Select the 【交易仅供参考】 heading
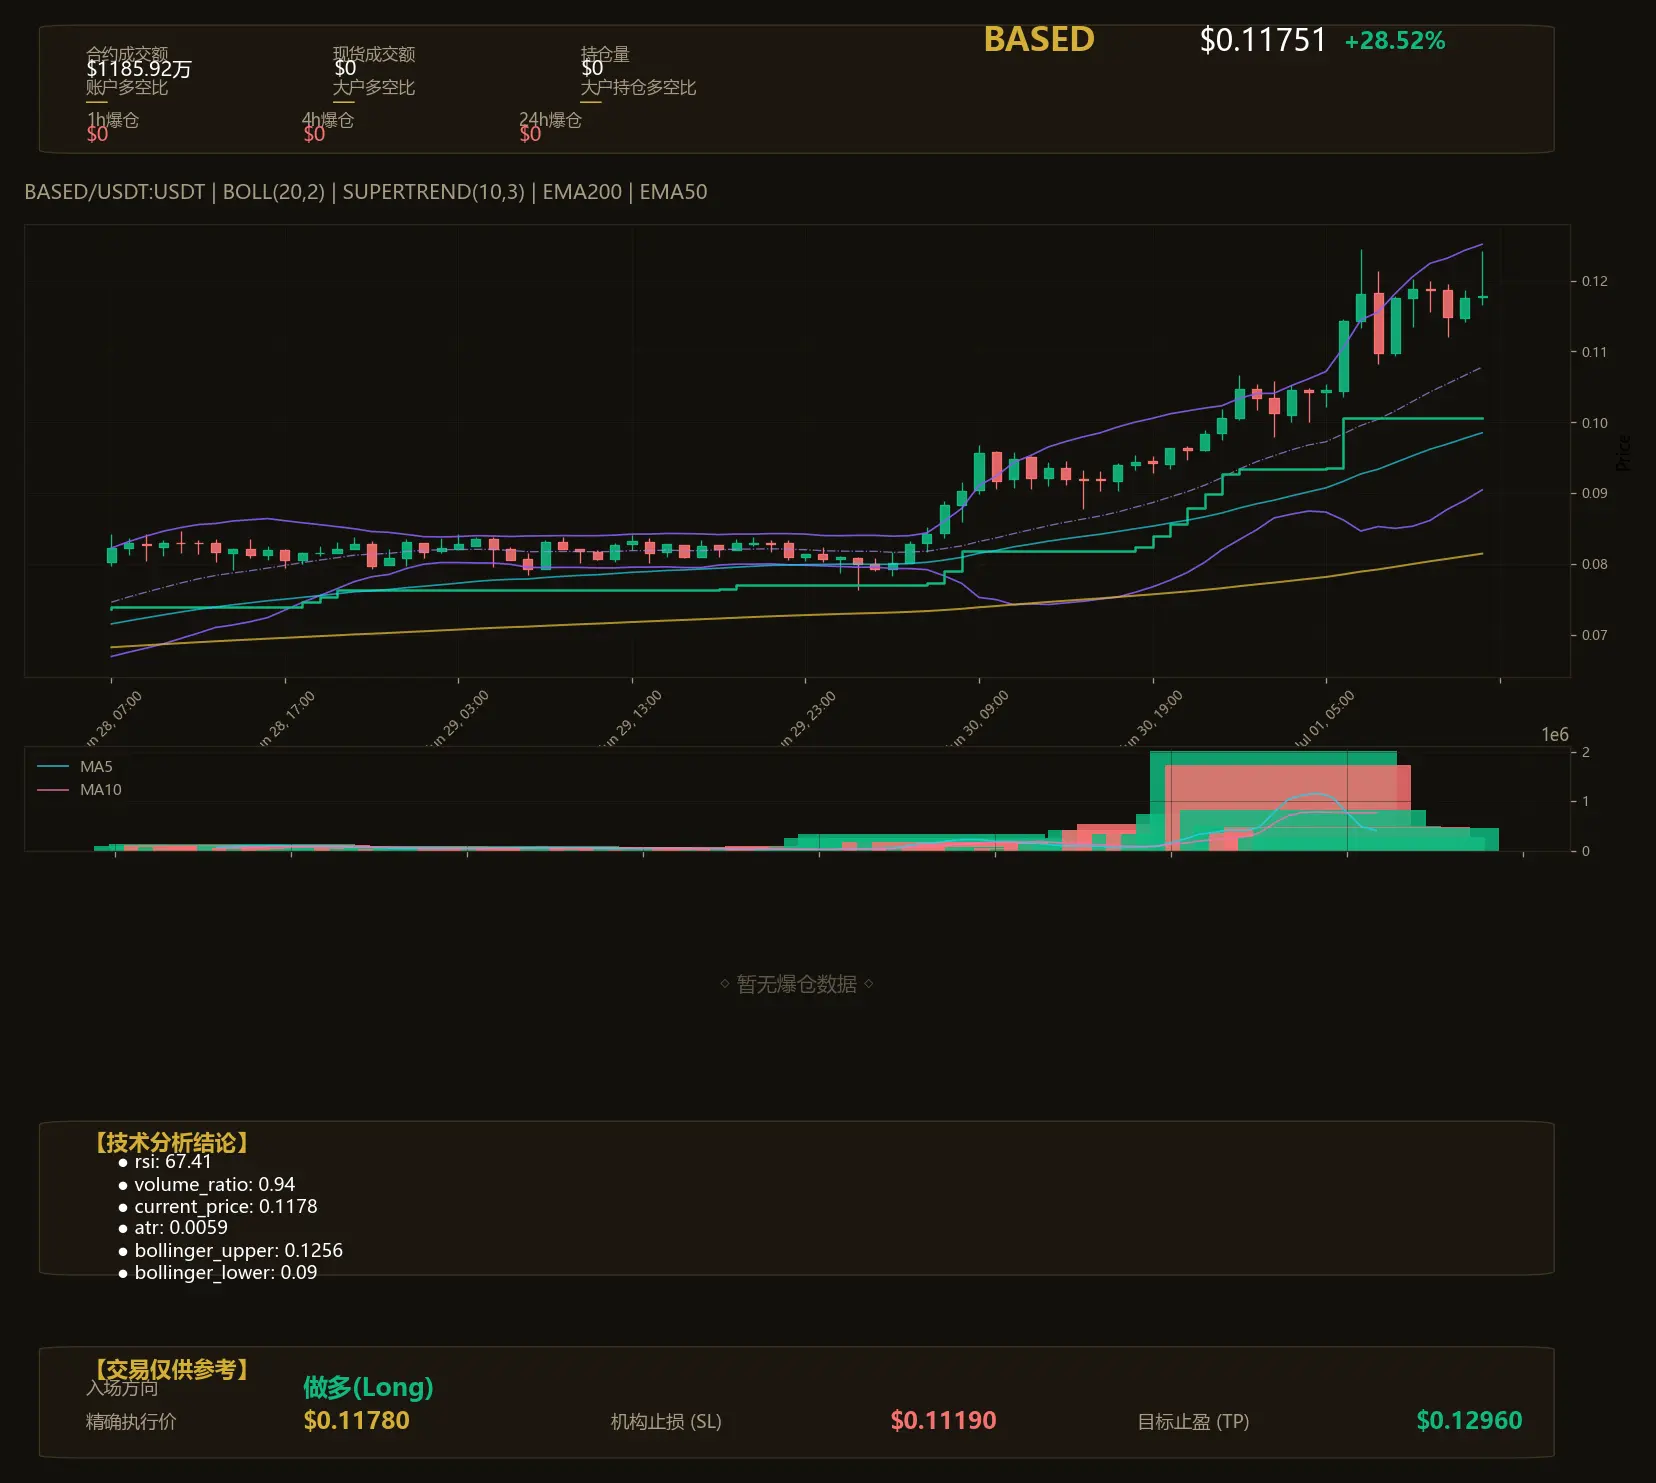 click(x=172, y=1369)
